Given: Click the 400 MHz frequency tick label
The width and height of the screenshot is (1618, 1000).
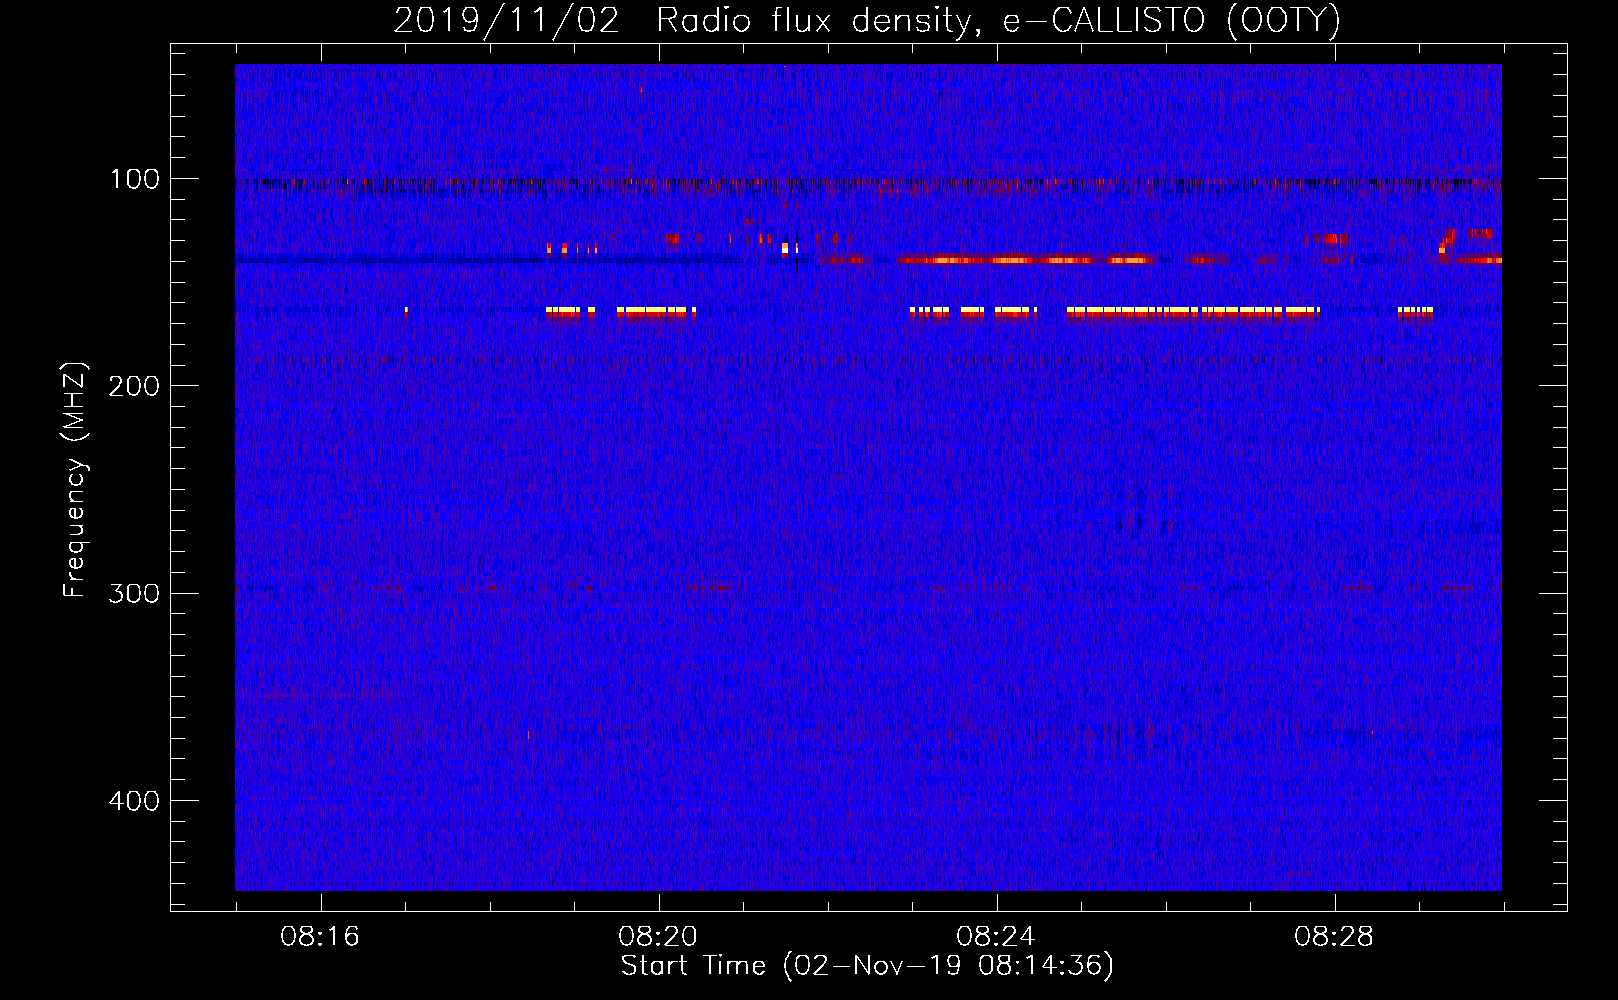Looking at the screenshot, I should pos(134,801).
